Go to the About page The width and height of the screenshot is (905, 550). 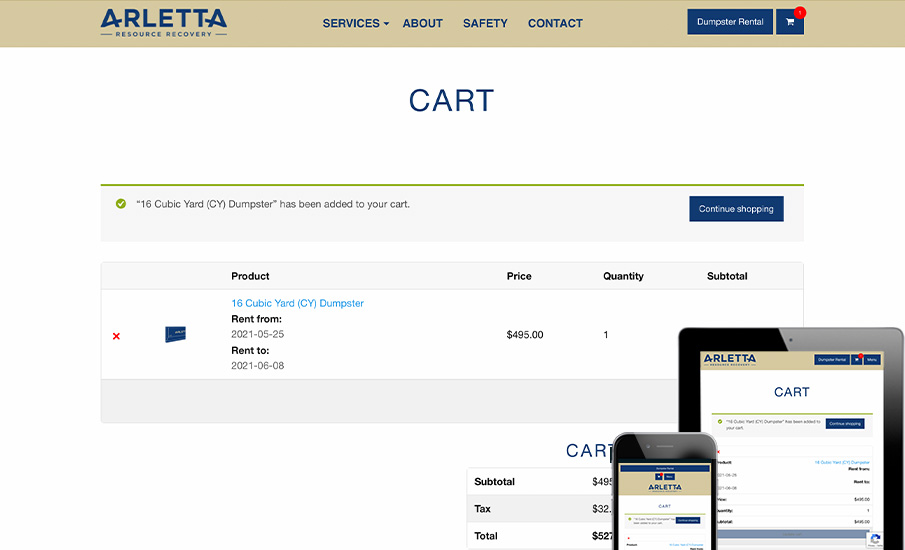[422, 23]
